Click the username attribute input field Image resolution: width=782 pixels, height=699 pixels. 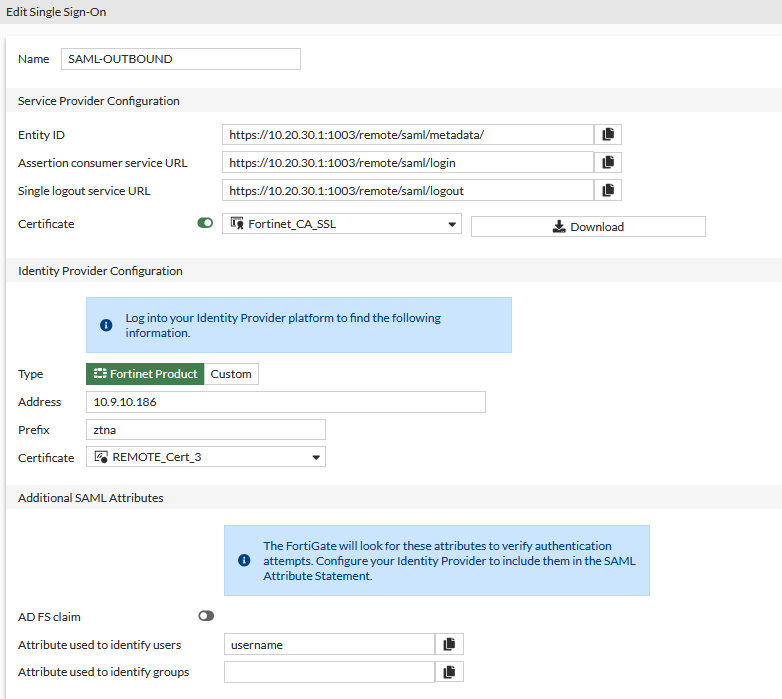coord(329,644)
